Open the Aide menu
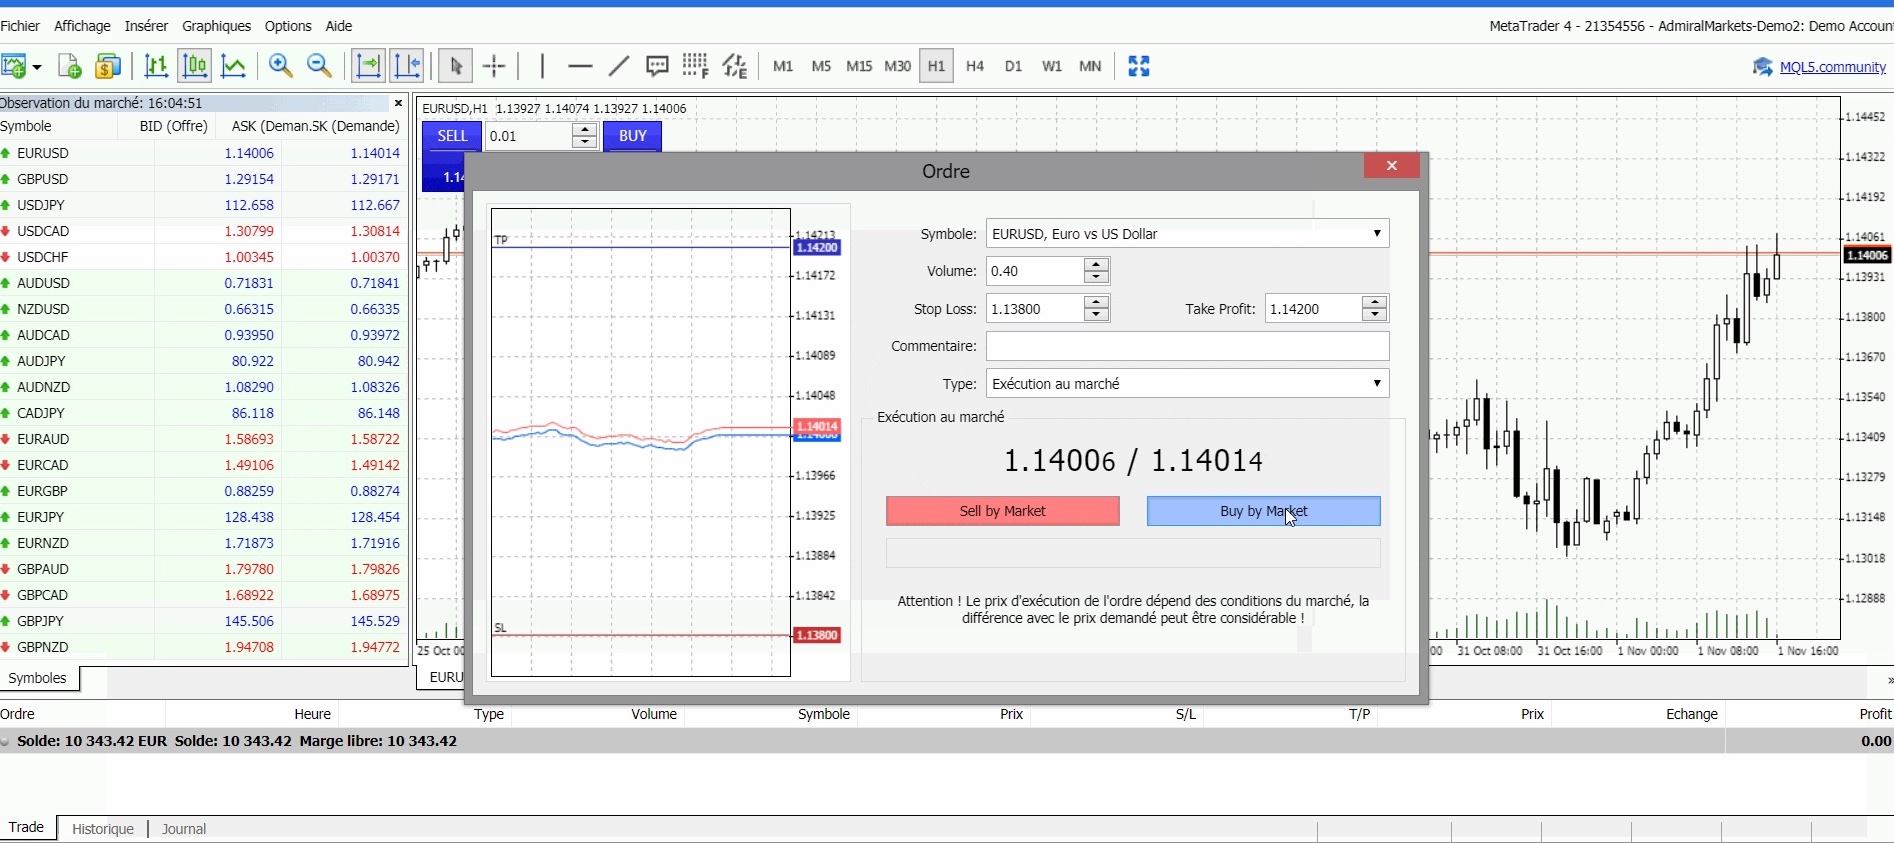Viewport: 1894px width, 843px height. pos(339,26)
